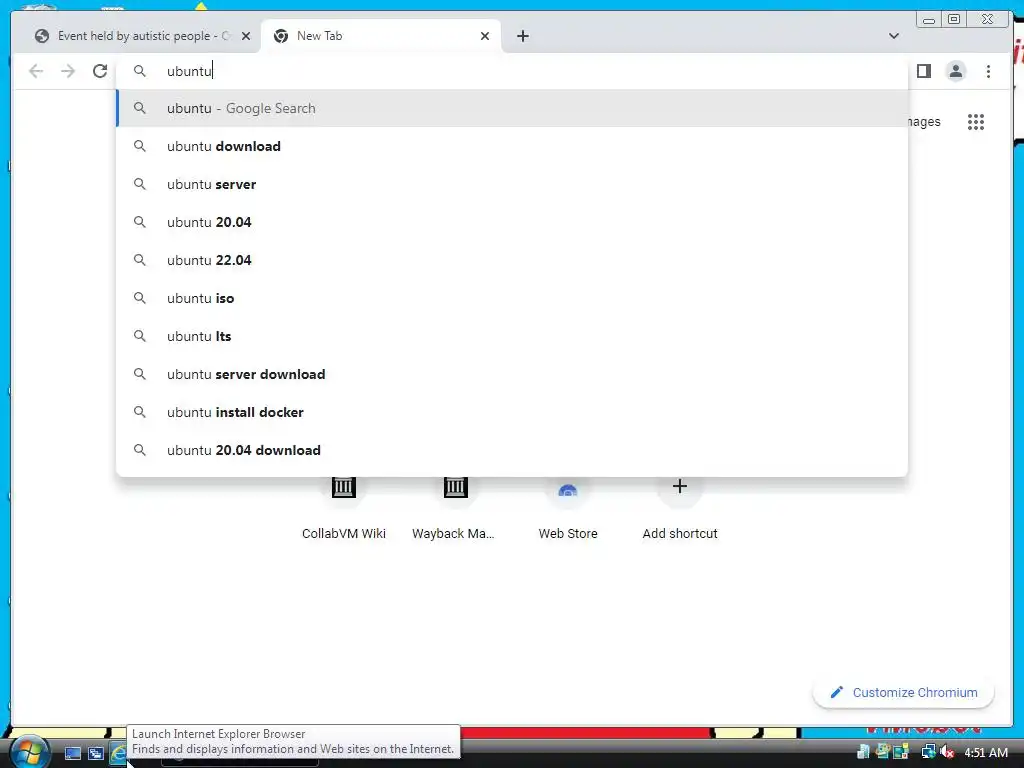Select ubuntu 20.04 download suggestion
This screenshot has width=1024, height=768.
(x=512, y=450)
